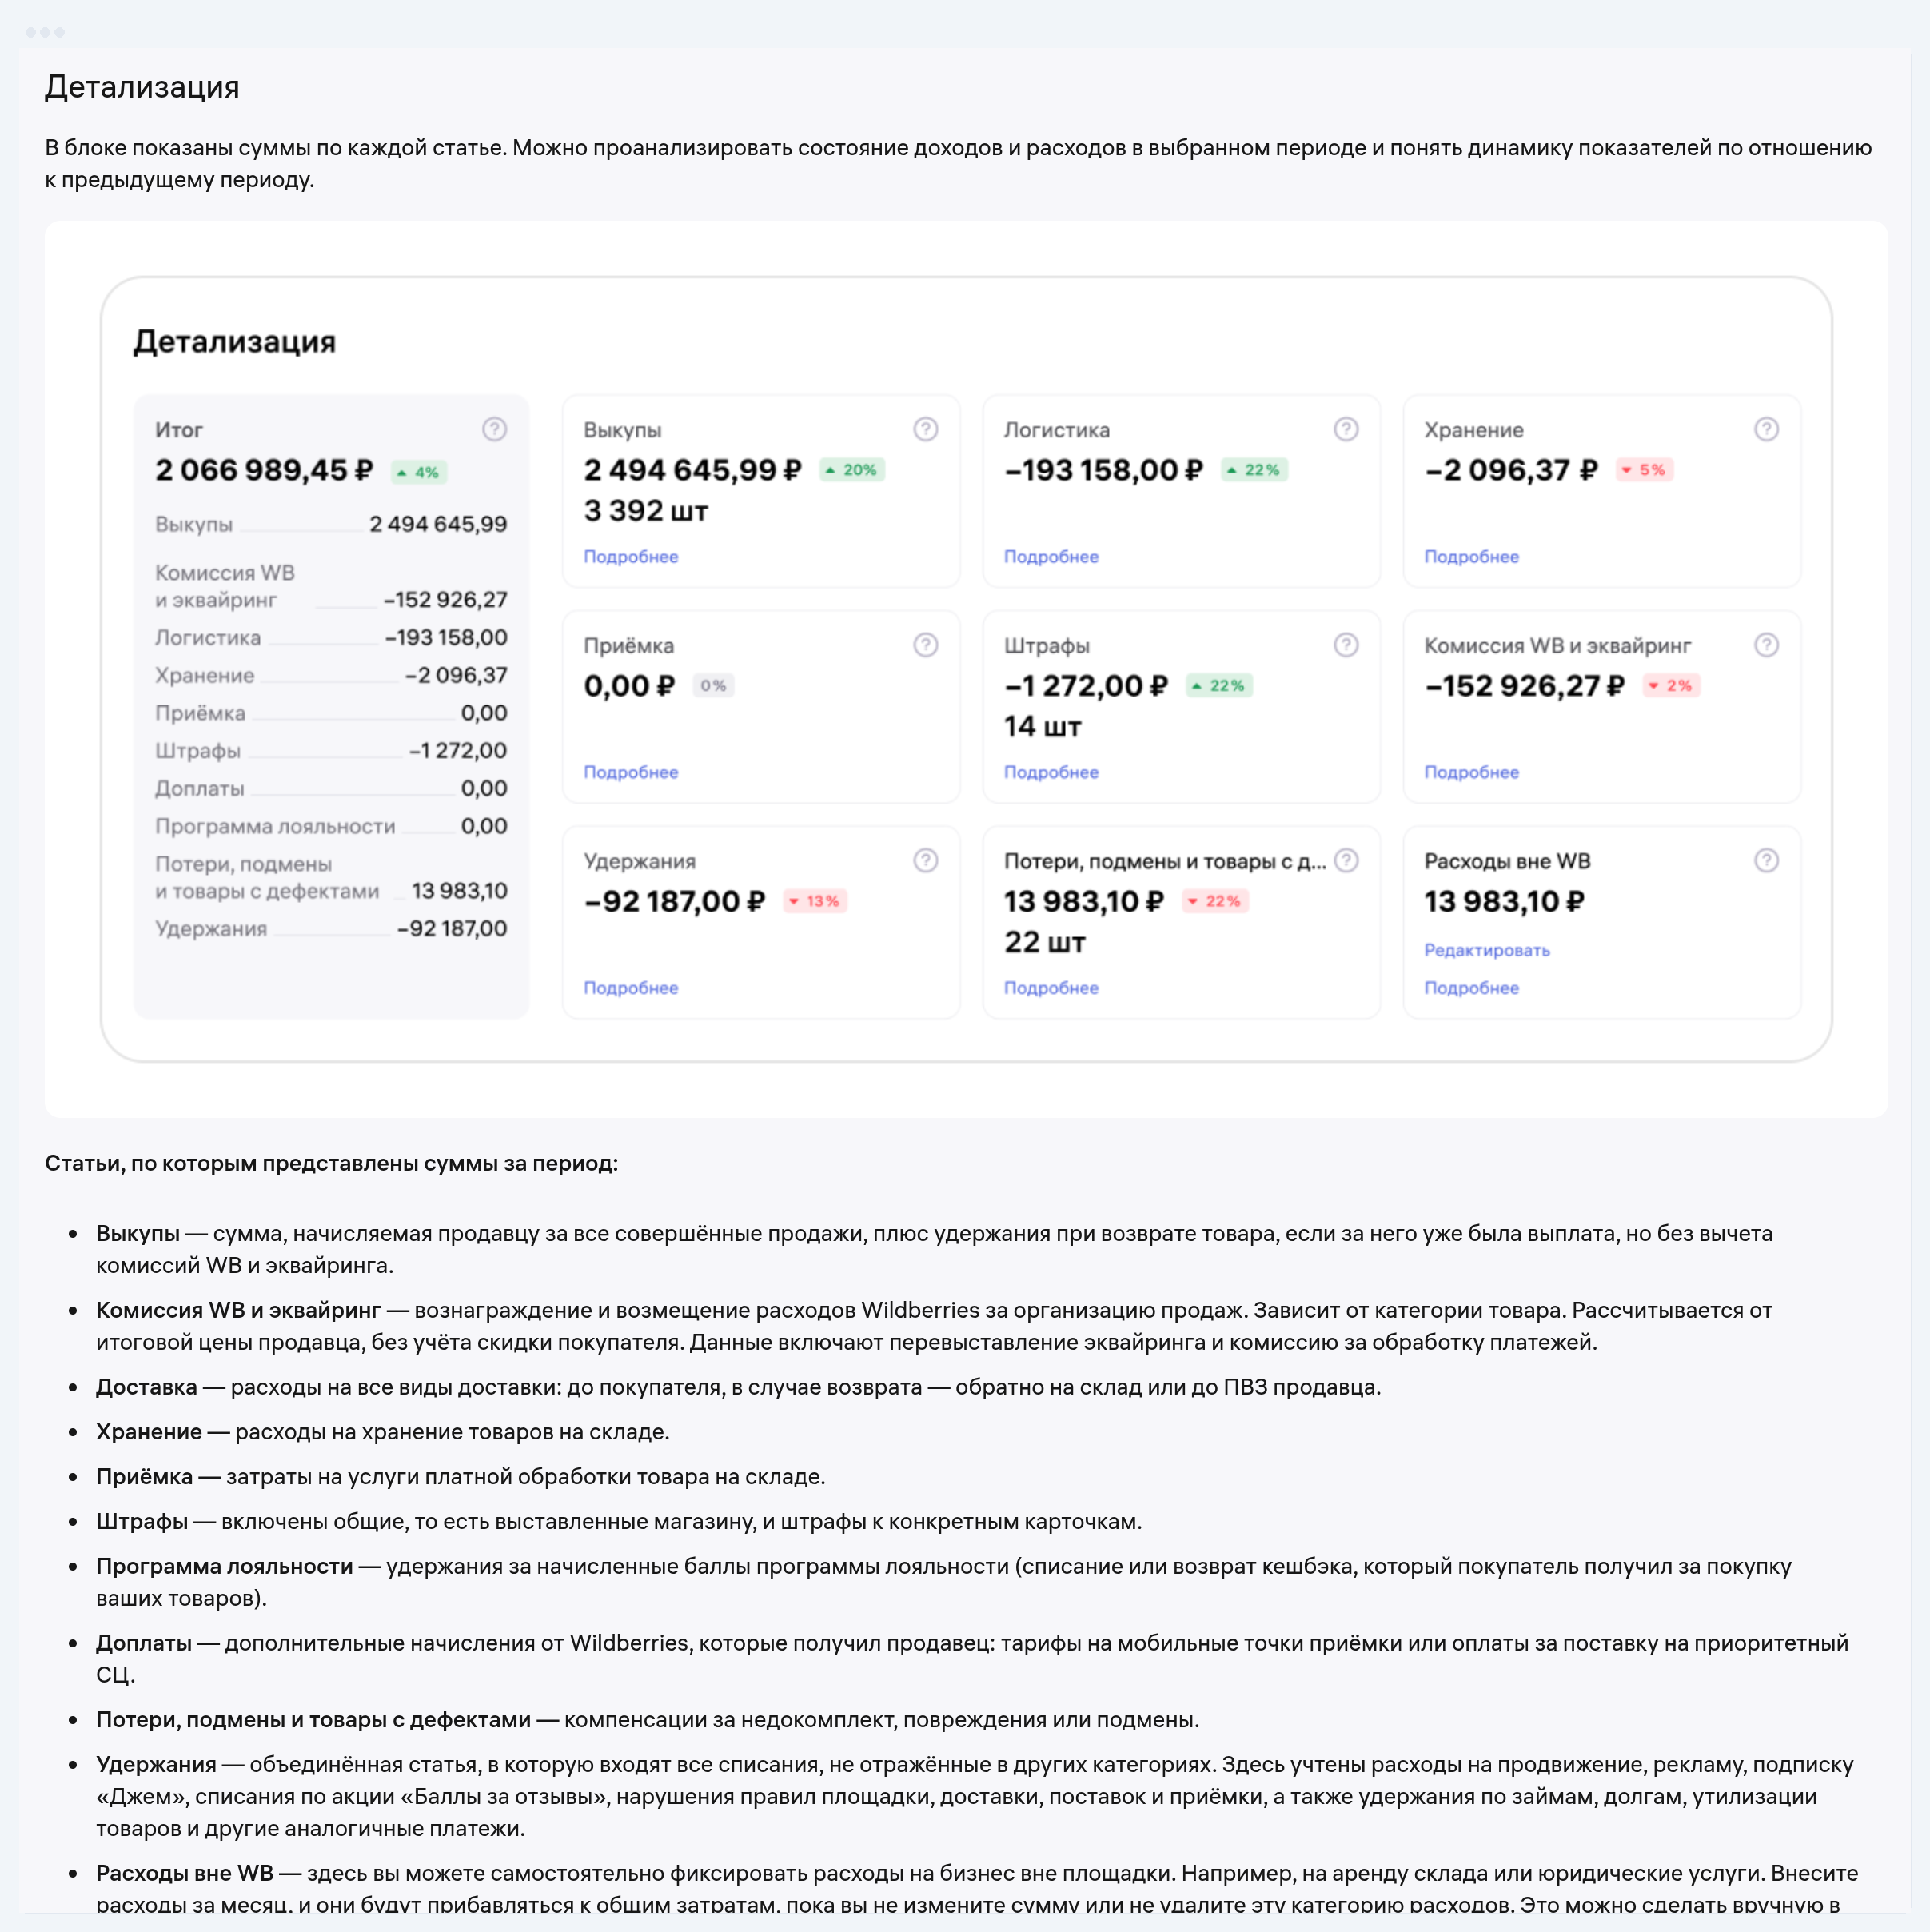The image size is (1930, 1932).
Task: Click the 22 шт count on Потери card
Action: 1045,942
